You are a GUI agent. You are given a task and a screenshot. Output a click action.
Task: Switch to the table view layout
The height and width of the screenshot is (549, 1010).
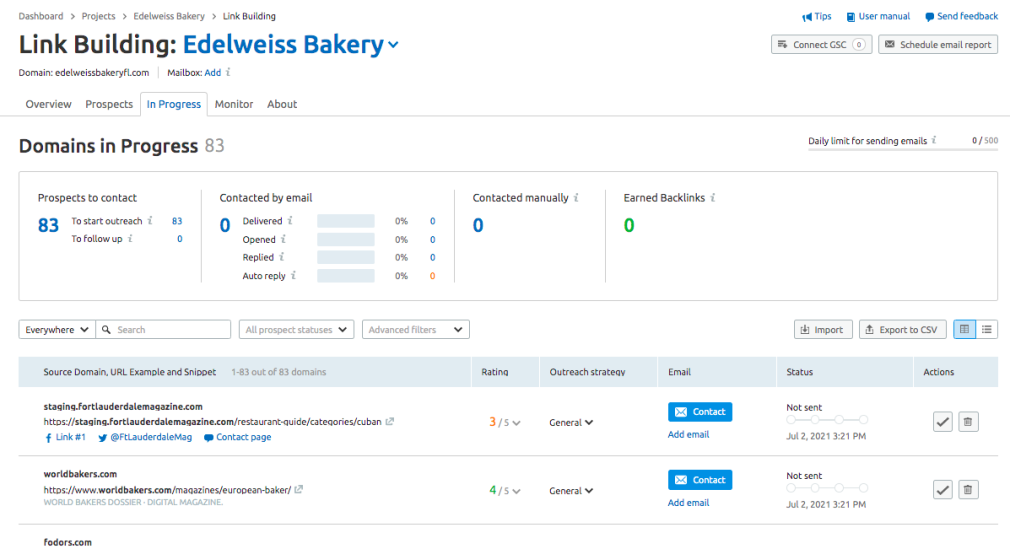pos(964,329)
